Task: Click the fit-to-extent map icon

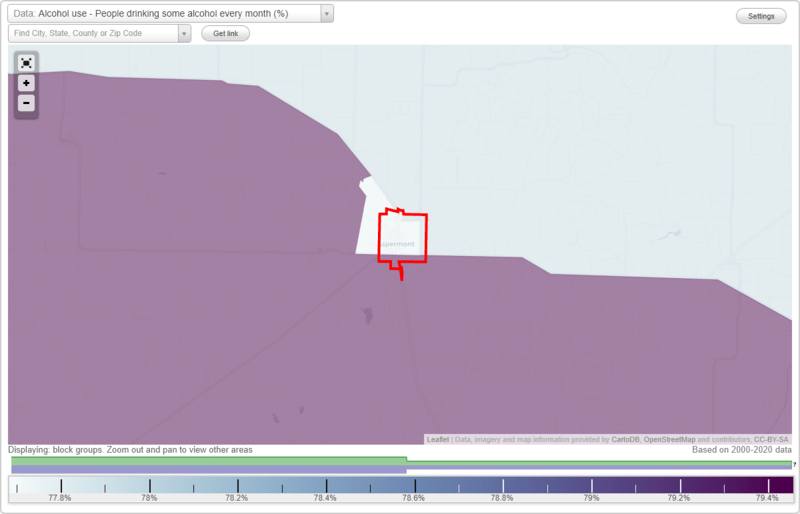Action: tap(26, 63)
